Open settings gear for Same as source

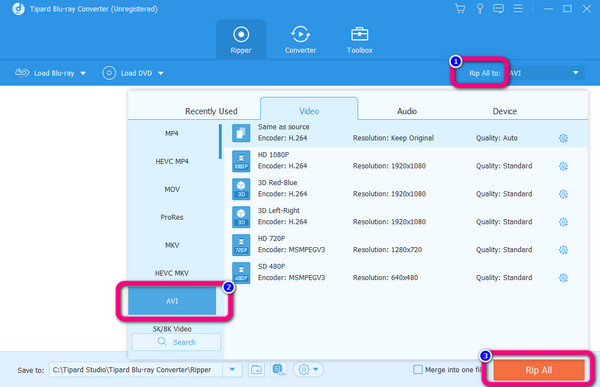click(563, 138)
